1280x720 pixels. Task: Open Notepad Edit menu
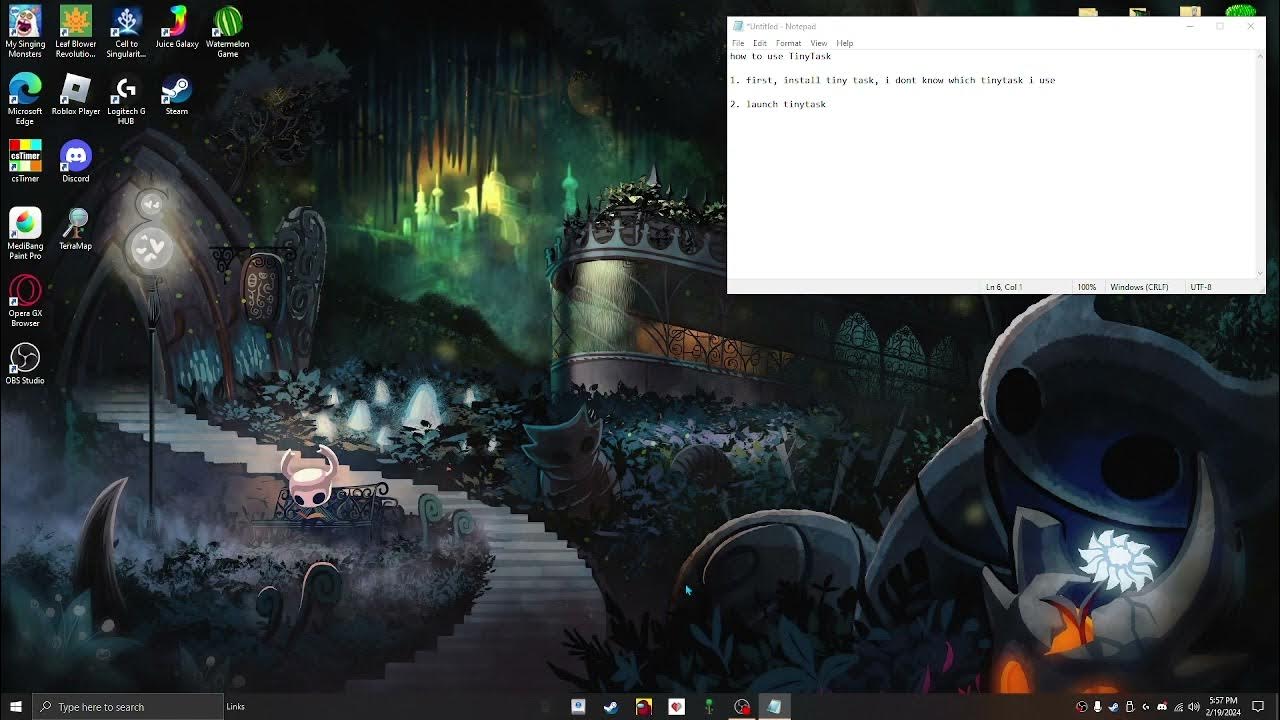(x=760, y=43)
